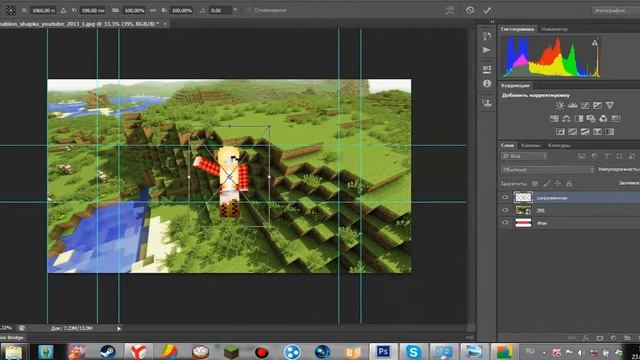Click the histogram cached data warning icon

pyautogui.click(x=595, y=42)
